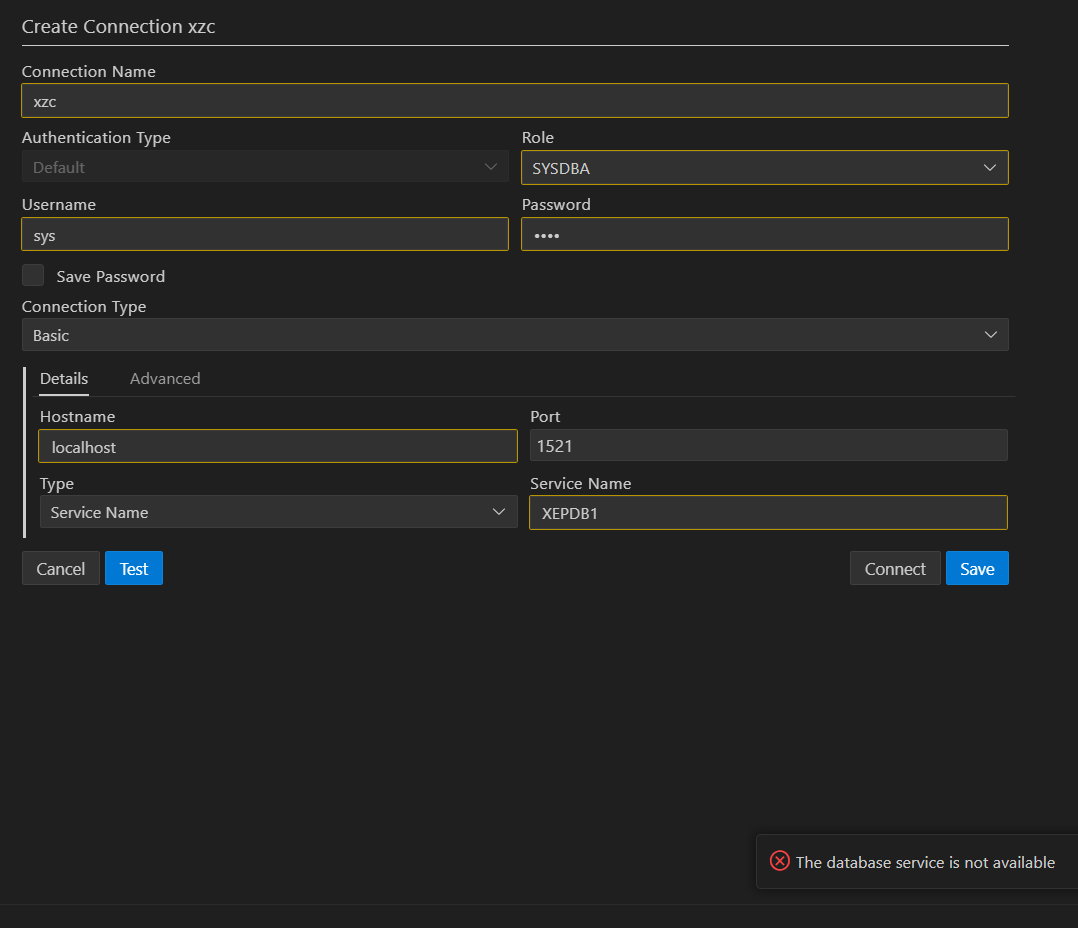Click the disabled Authentication Type chevron
The width and height of the screenshot is (1078, 928).
coord(490,167)
